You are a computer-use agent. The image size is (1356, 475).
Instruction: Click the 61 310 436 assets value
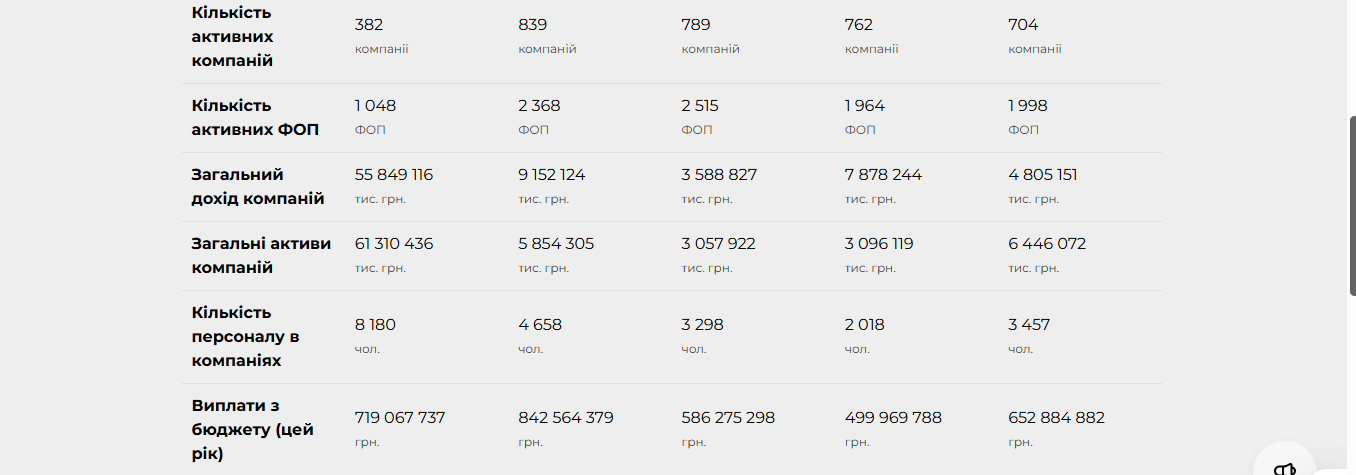(394, 244)
